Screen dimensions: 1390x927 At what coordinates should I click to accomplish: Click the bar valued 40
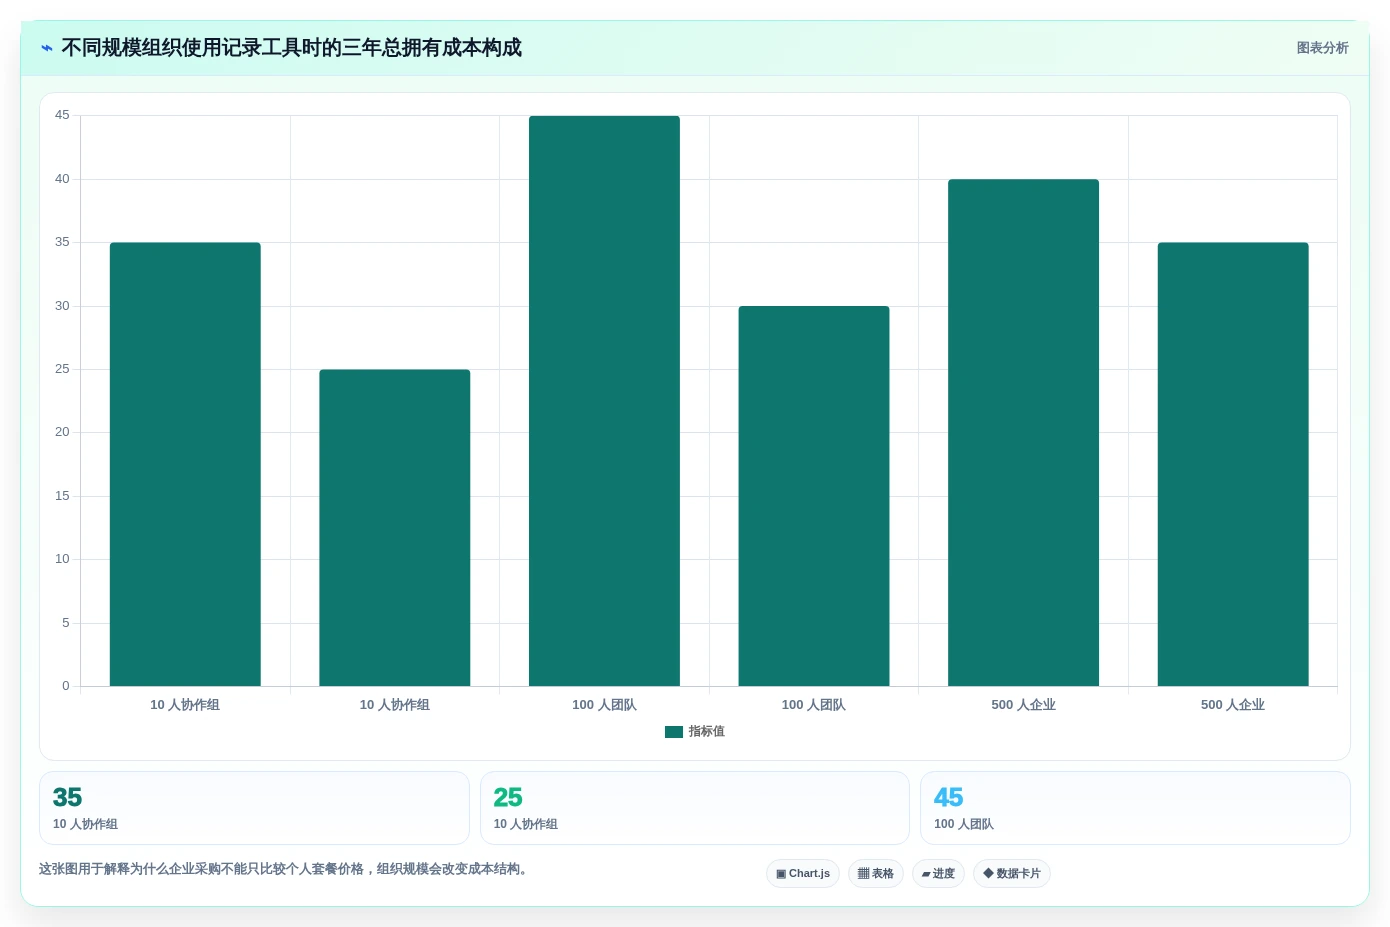click(1023, 433)
